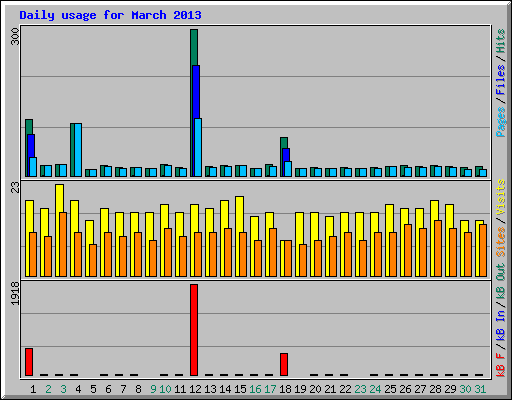This screenshot has width=512, height=400.
Task: Click day label '1' on the x-axis
Action: (33, 389)
